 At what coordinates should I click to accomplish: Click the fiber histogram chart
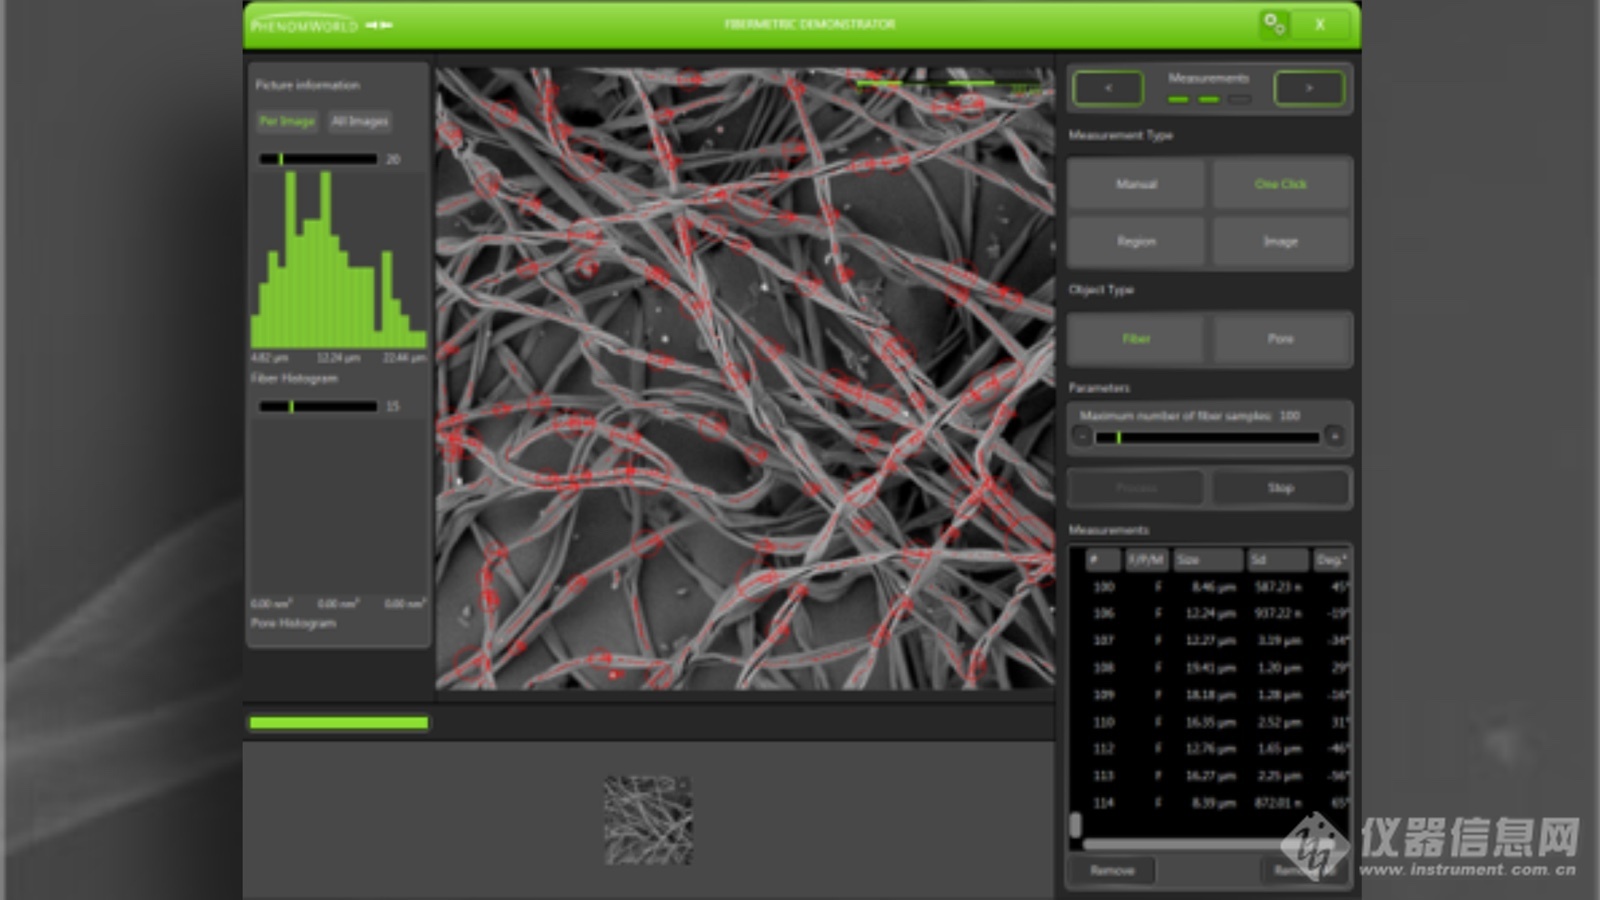tap(338, 259)
